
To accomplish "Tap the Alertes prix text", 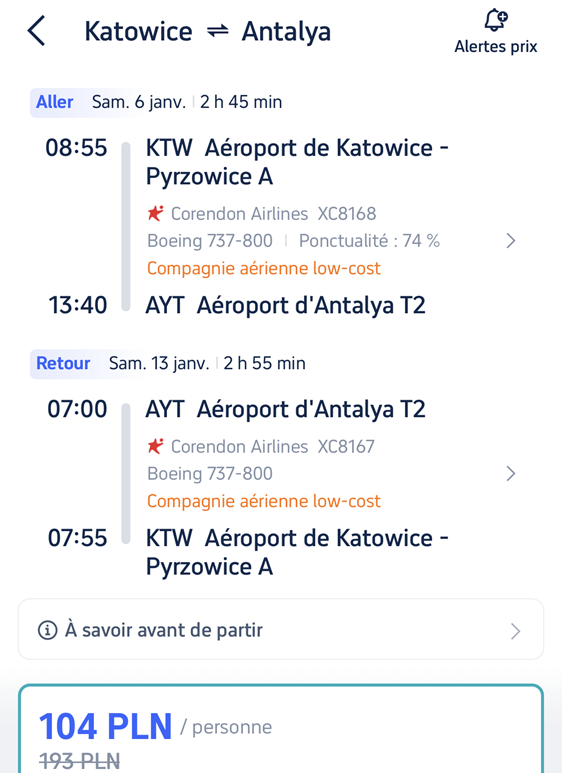I will pyautogui.click(x=495, y=46).
